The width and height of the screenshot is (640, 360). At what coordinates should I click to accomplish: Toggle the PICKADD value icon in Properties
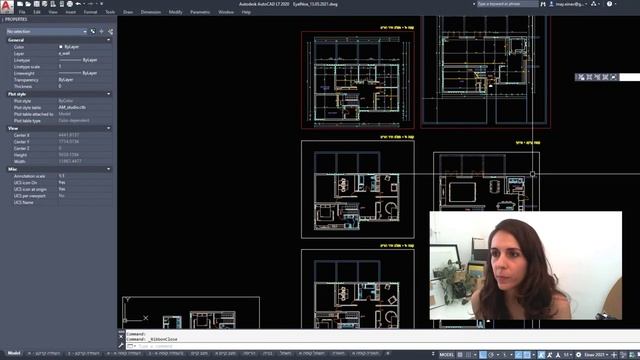click(x=93, y=31)
